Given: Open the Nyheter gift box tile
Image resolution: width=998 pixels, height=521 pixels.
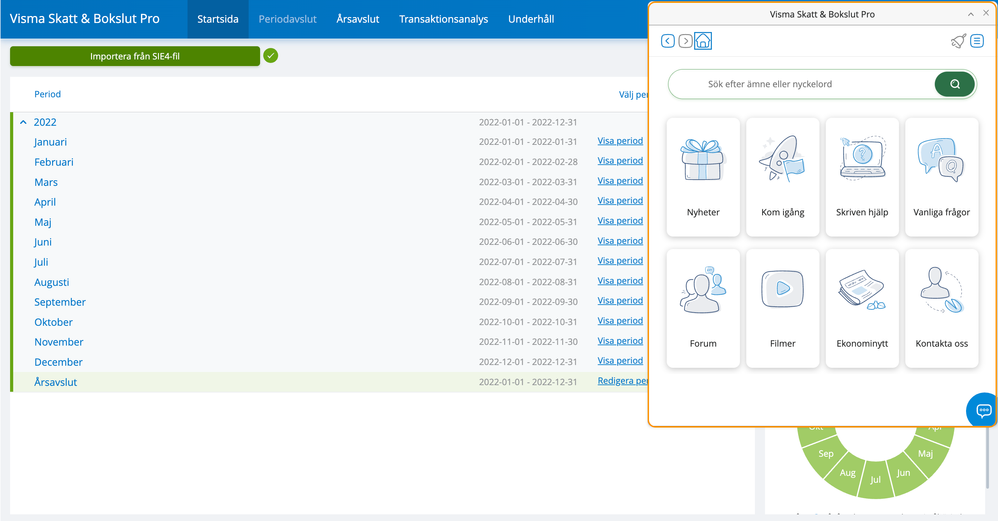Looking at the screenshot, I should (x=703, y=177).
